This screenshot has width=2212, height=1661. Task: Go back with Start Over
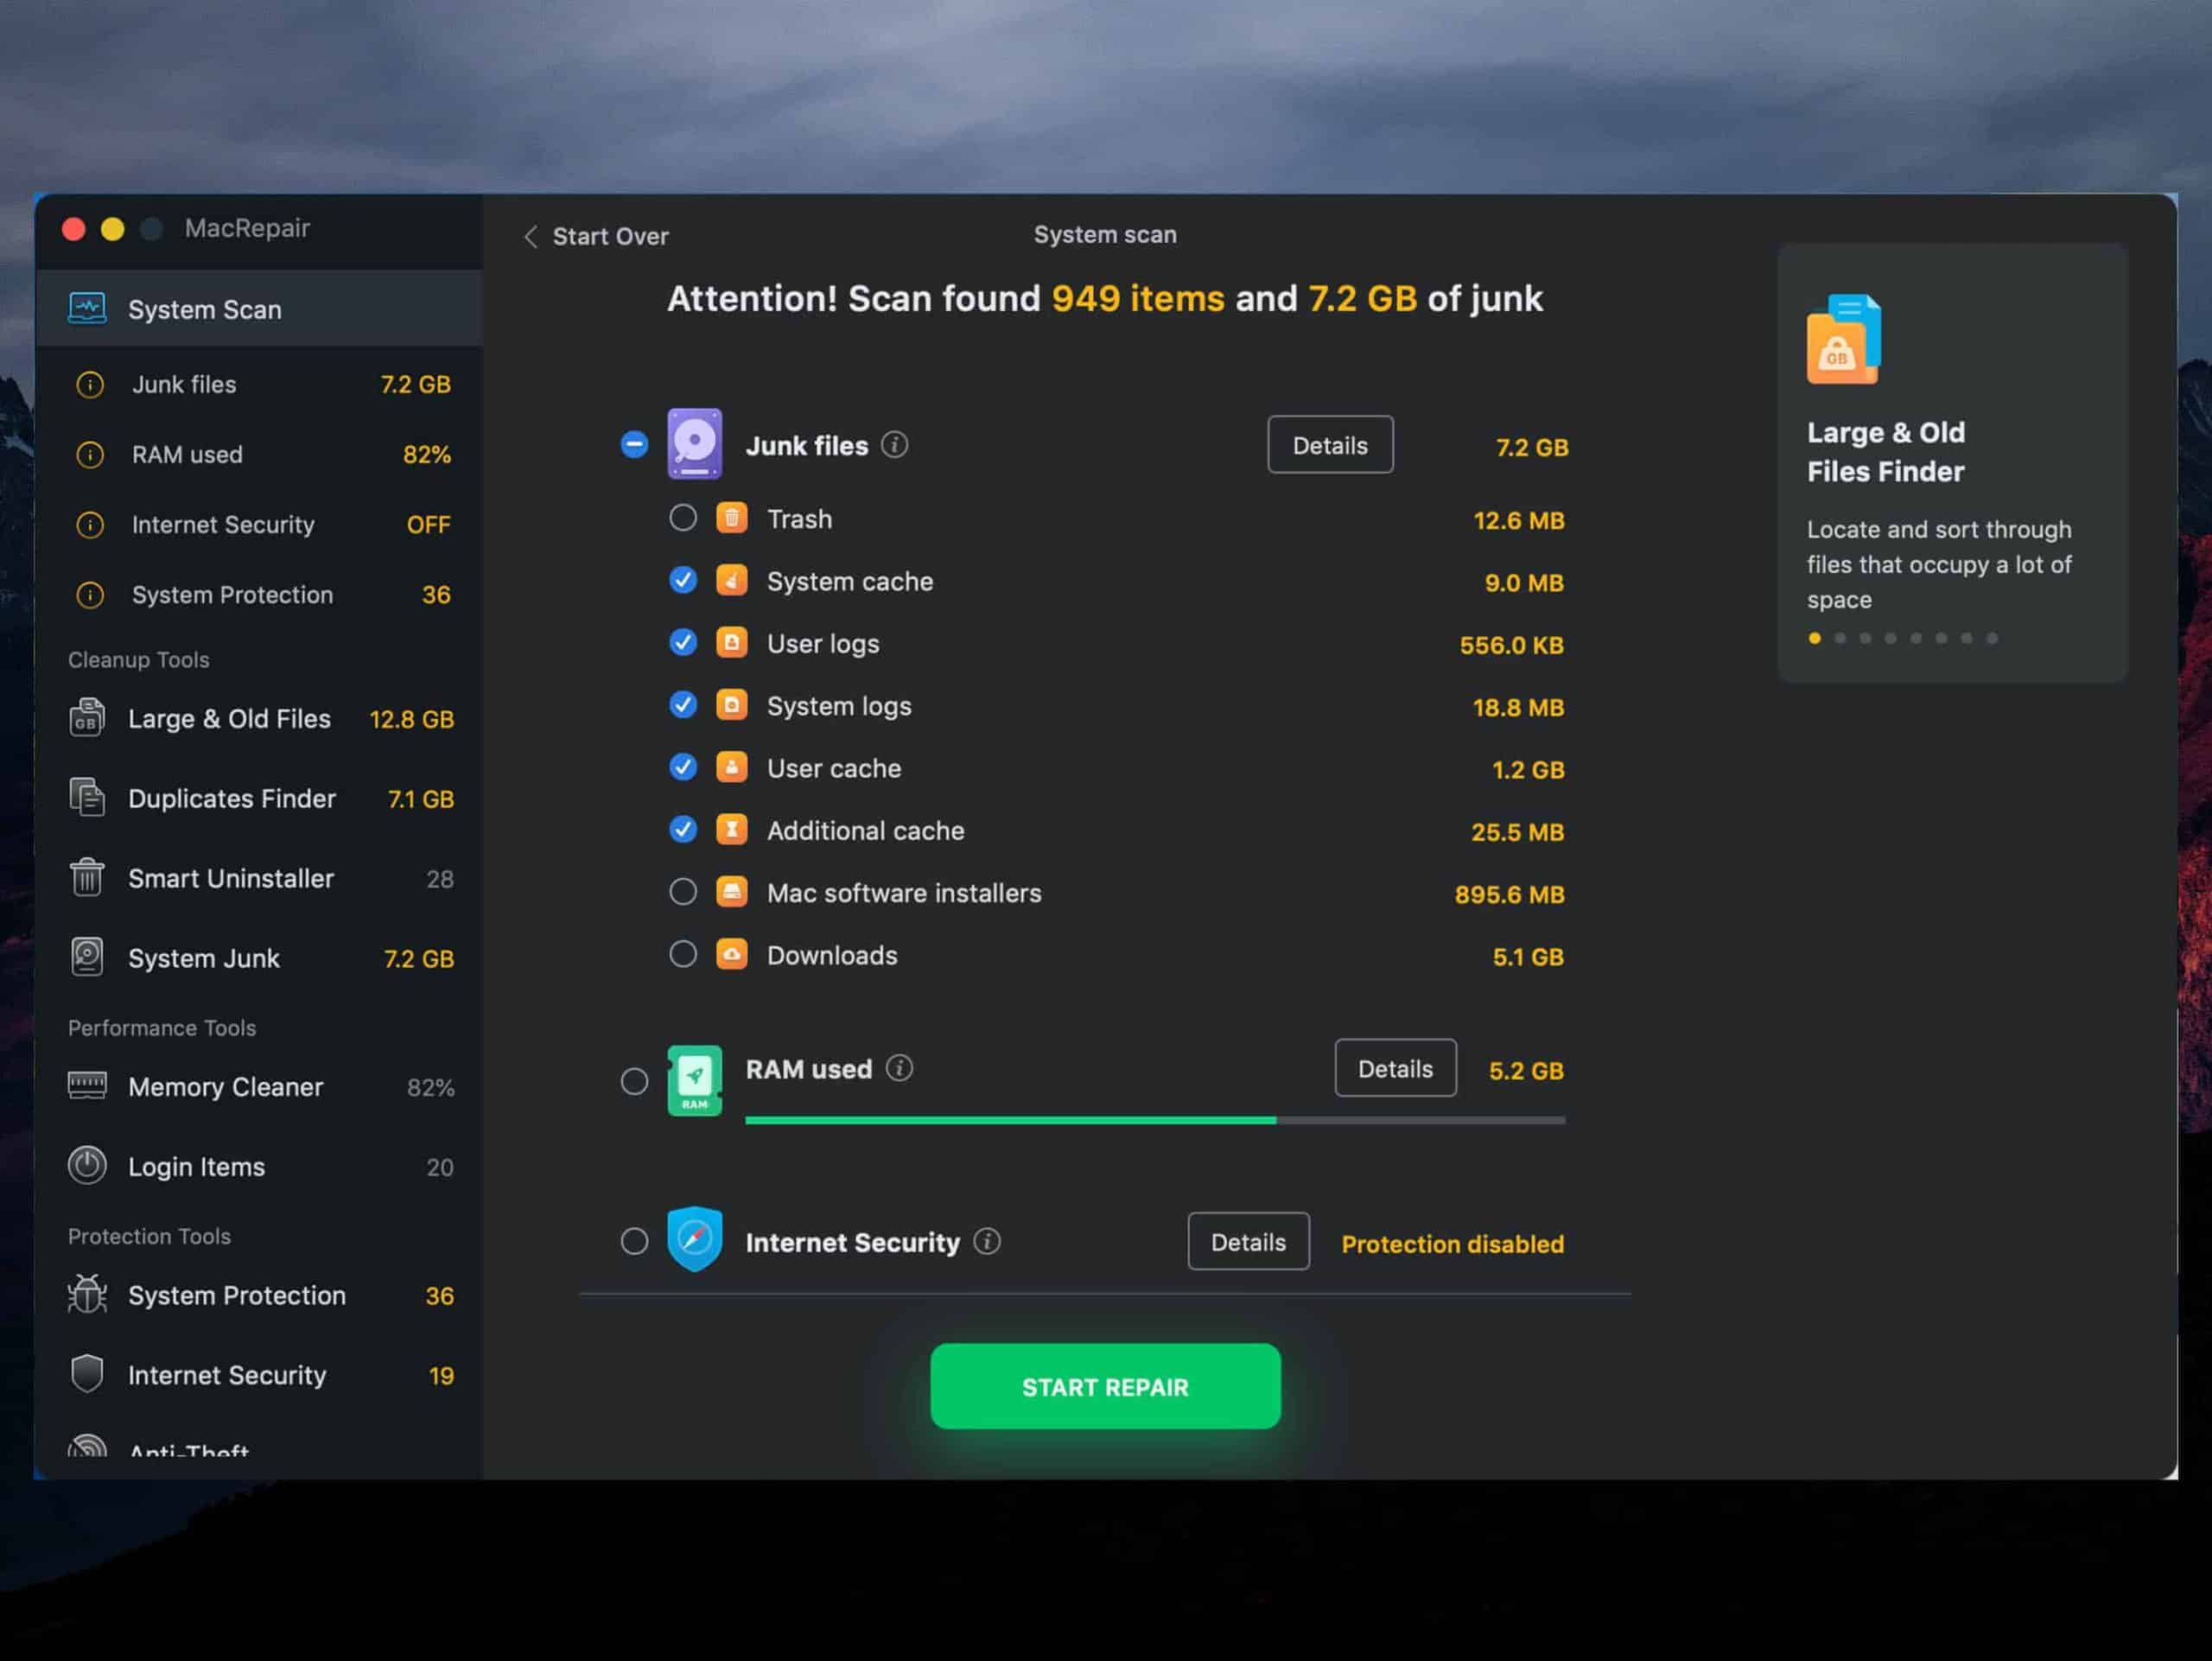597,236
